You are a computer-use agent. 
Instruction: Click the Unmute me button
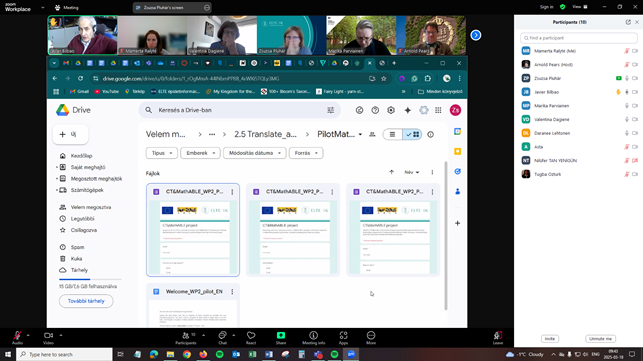tap(600, 338)
